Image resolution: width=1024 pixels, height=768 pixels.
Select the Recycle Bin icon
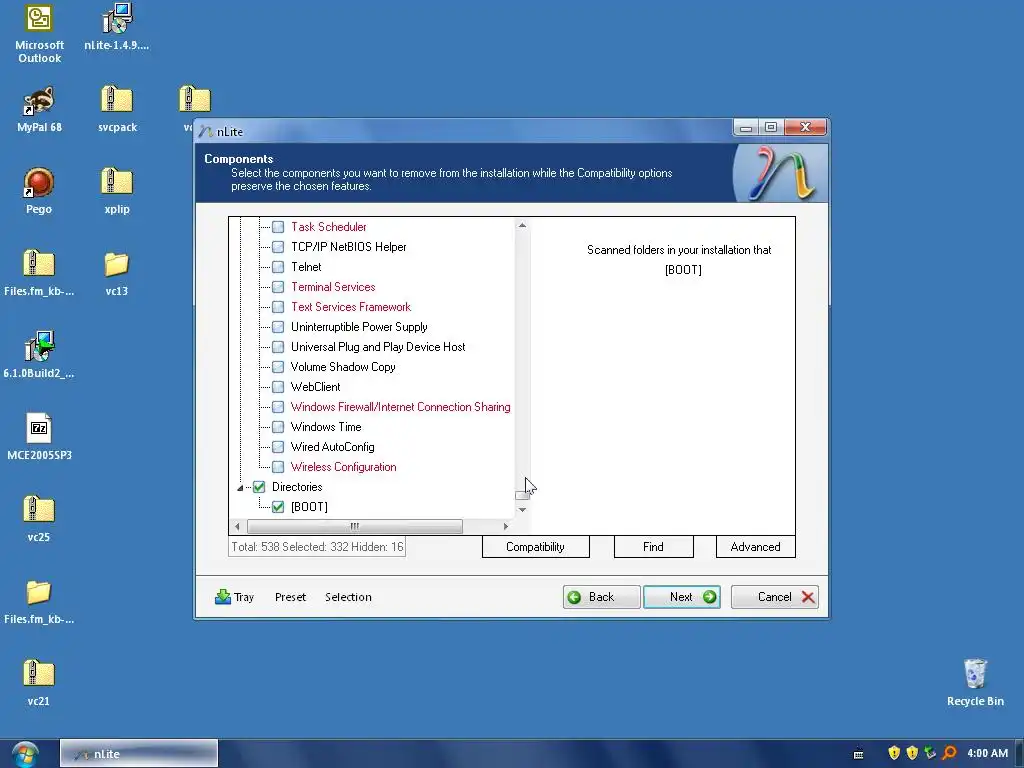coord(975,683)
